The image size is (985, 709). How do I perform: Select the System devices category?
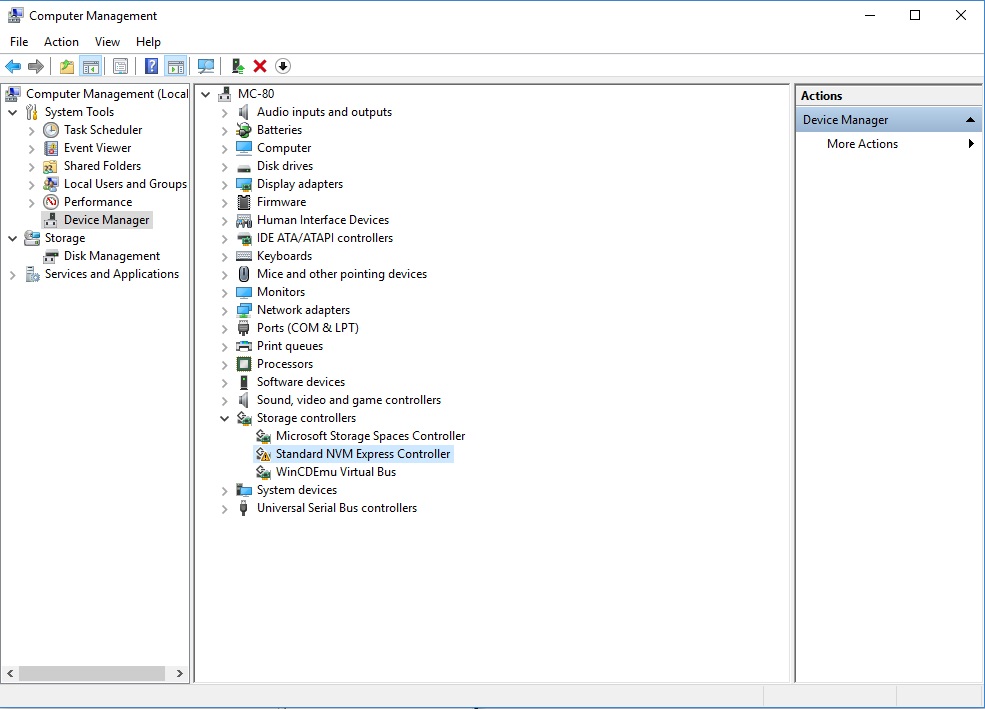(297, 490)
